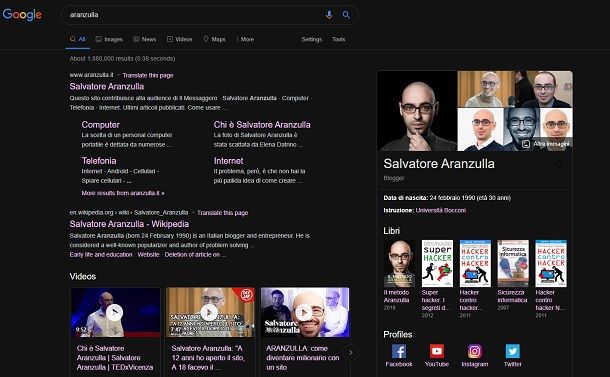This screenshot has height=377, width=610.
Task: Switch to the News tab
Action: [144, 39]
